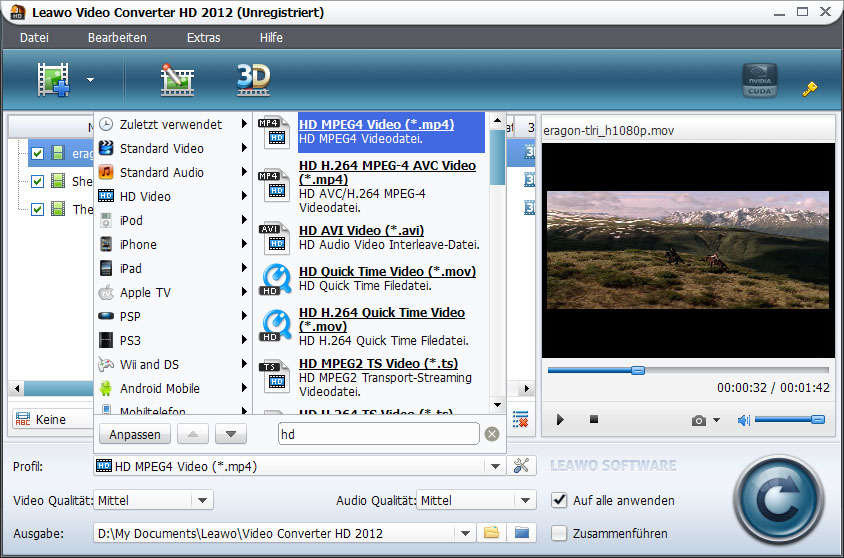844x558 pixels.
Task: Click the NVIDIA CUDA icon
Action: [x=759, y=82]
